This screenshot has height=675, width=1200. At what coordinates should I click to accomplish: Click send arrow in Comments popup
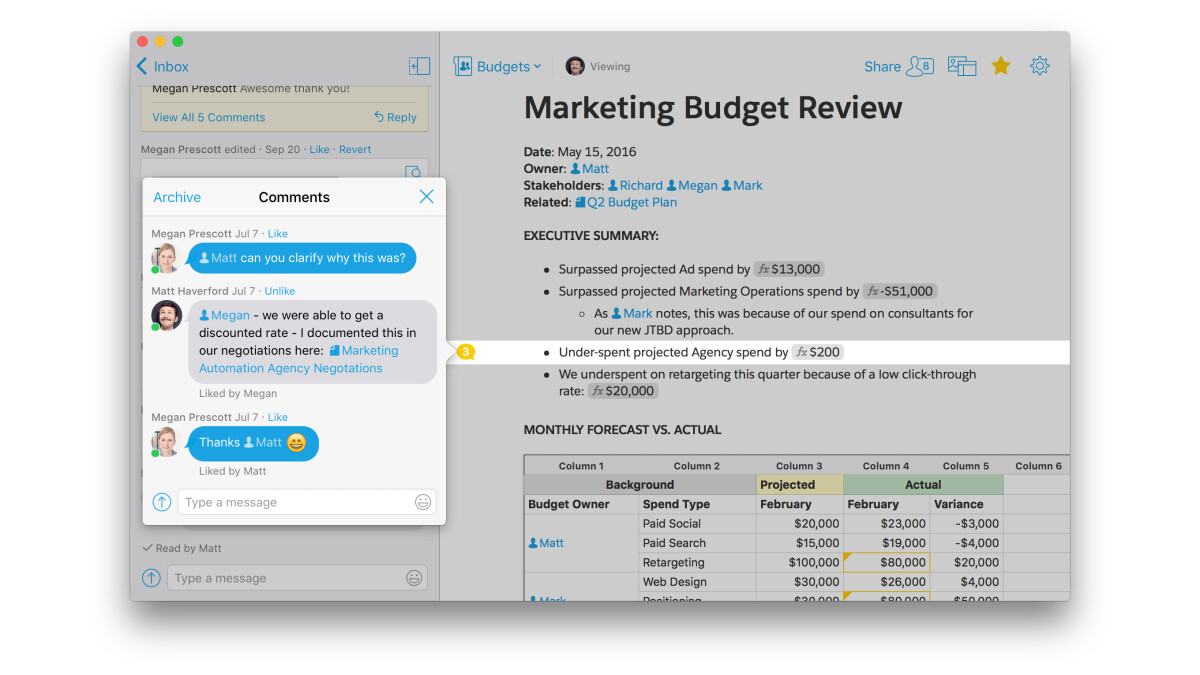click(162, 502)
